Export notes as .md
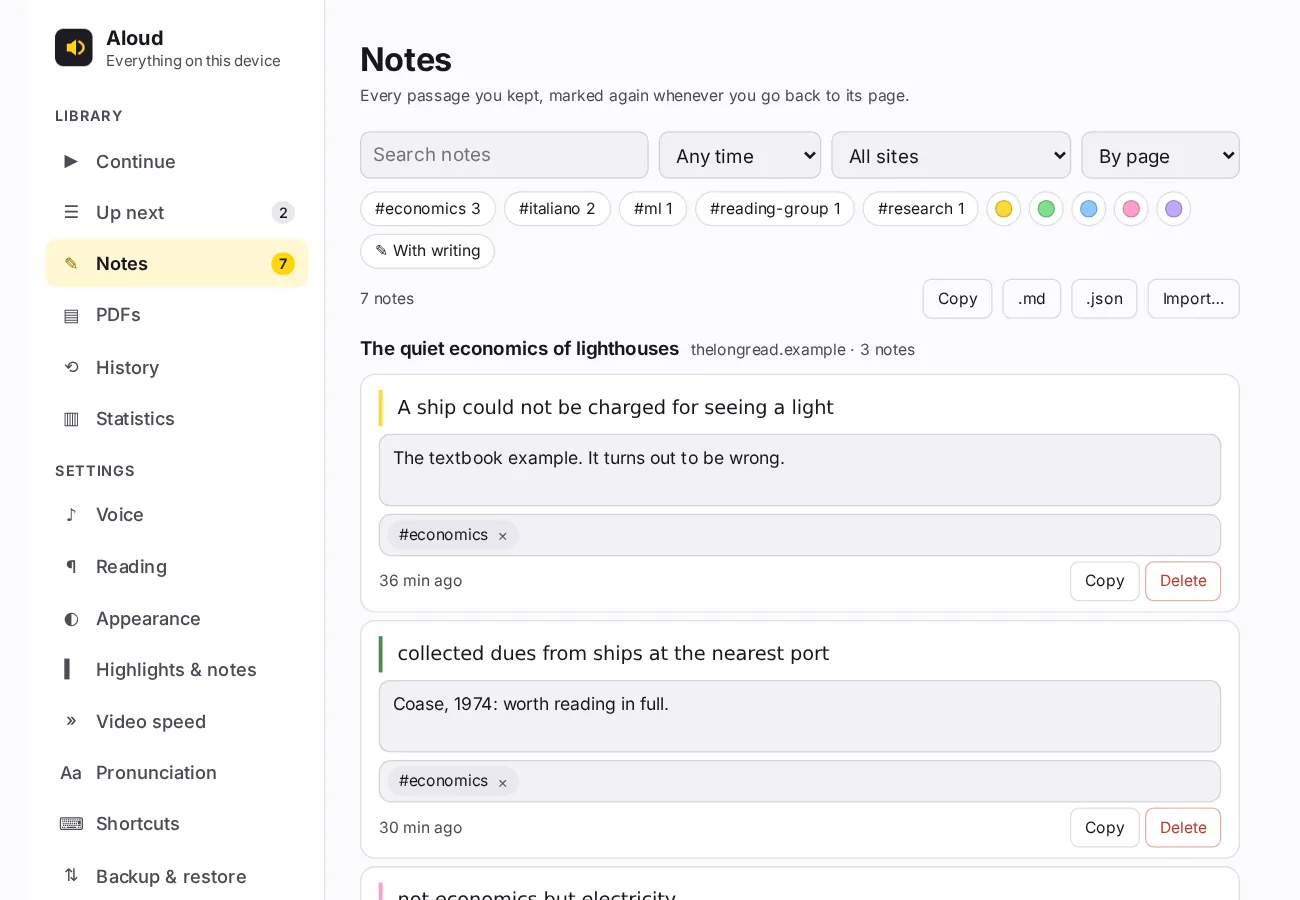 1032,299
